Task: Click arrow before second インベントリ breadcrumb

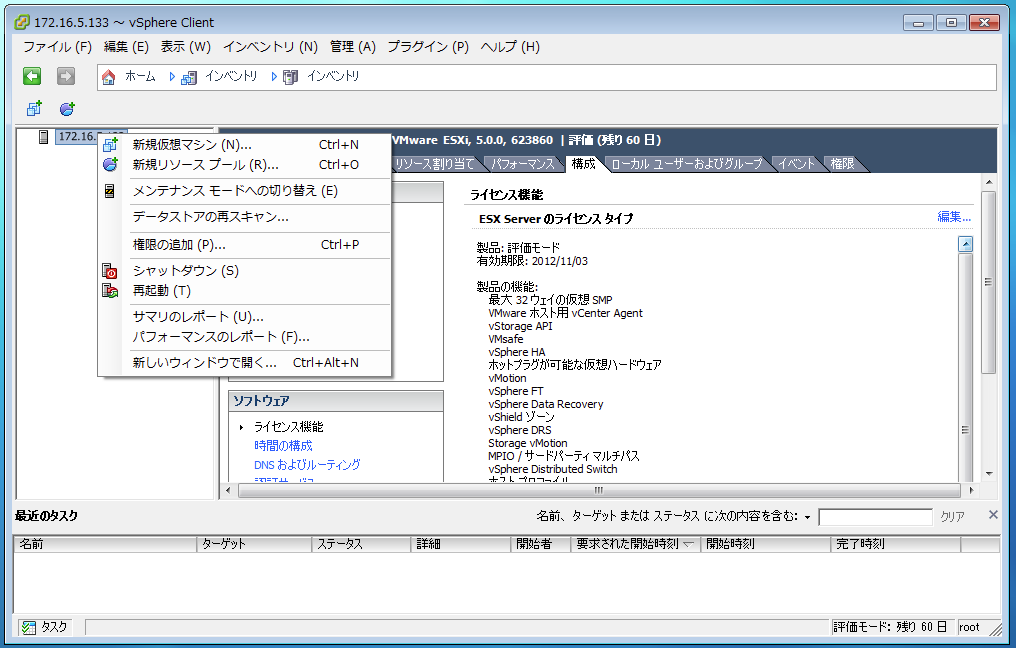Action: 274,76
